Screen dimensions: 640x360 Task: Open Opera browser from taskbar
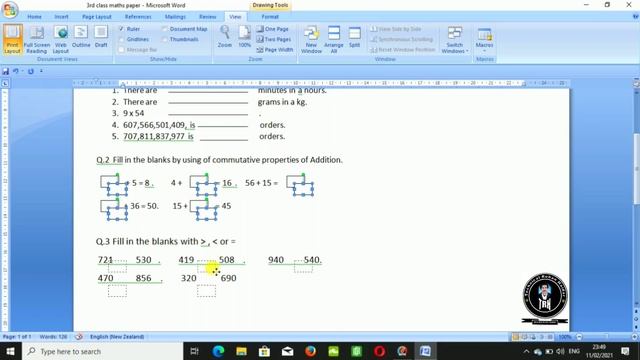click(379, 351)
